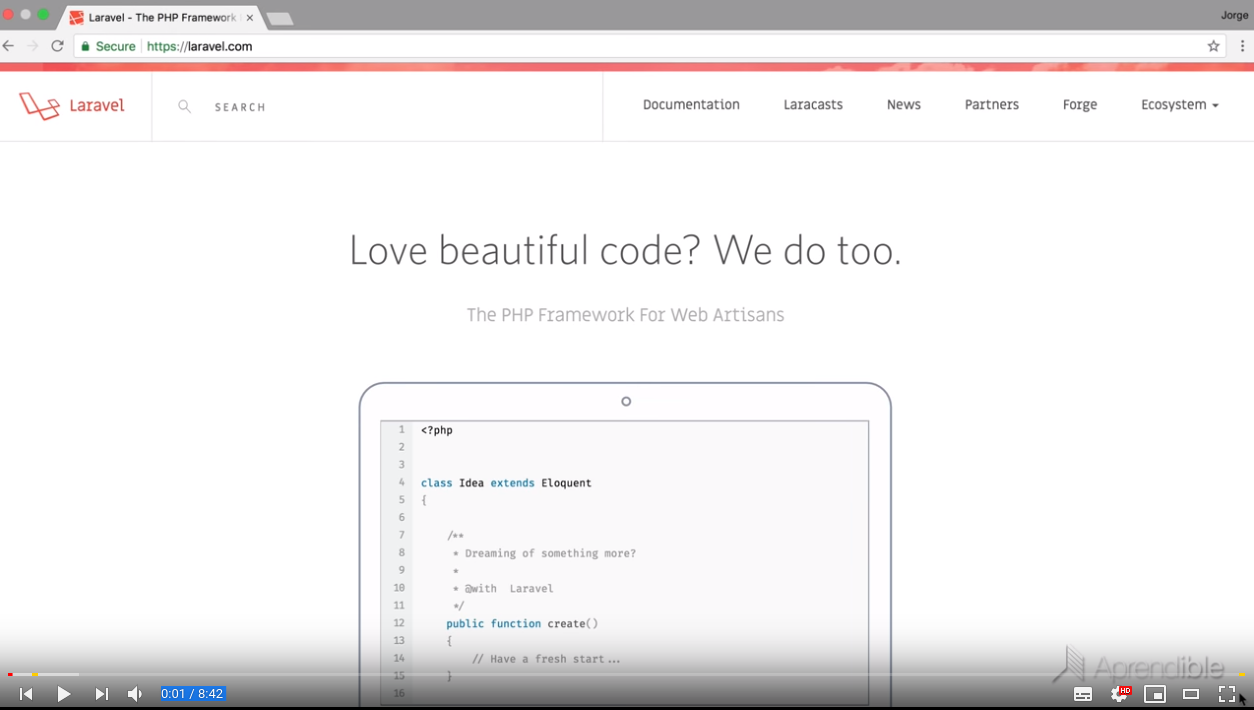Screen dimensions: 1254x710
Task: Expand the Ecosystem dropdown menu
Action: pos(1180,105)
